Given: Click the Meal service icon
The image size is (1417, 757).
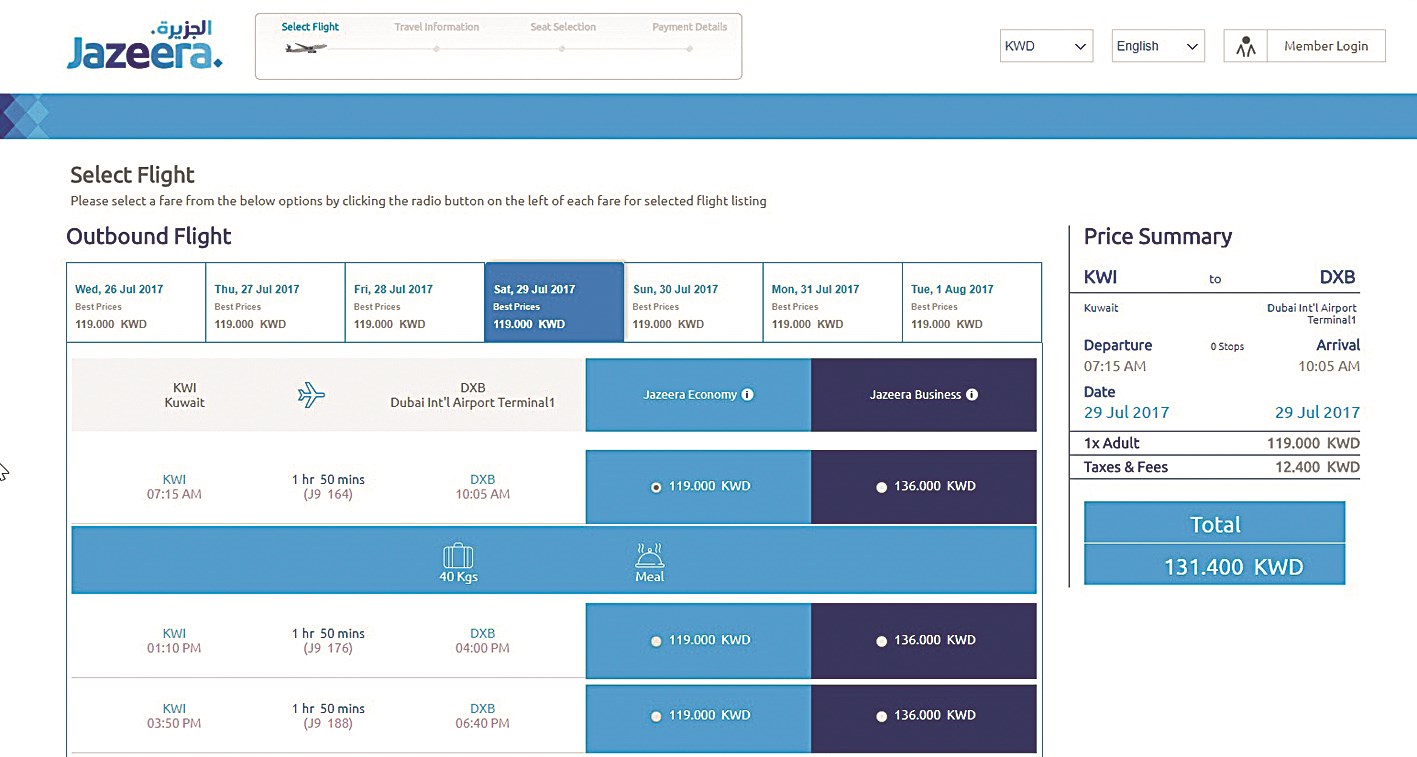Looking at the screenshot, I should click(649, 556).
